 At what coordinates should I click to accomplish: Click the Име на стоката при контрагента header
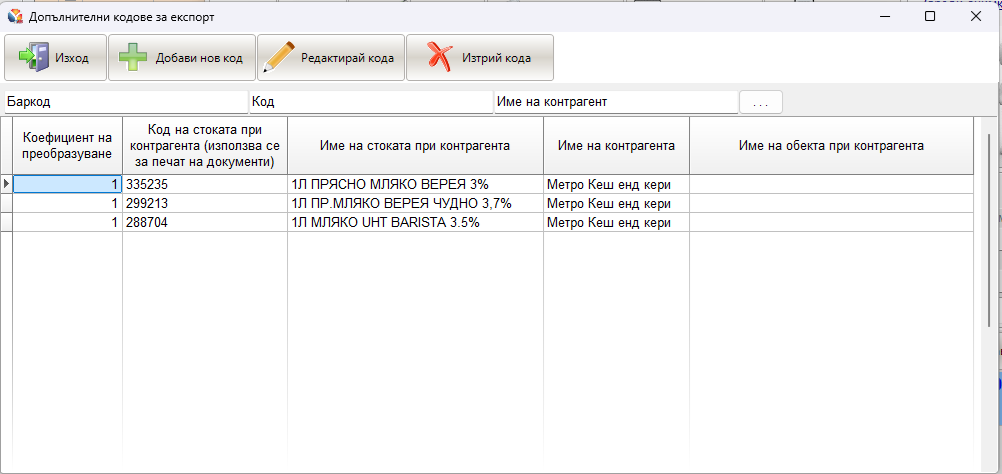tap(415, 146)
